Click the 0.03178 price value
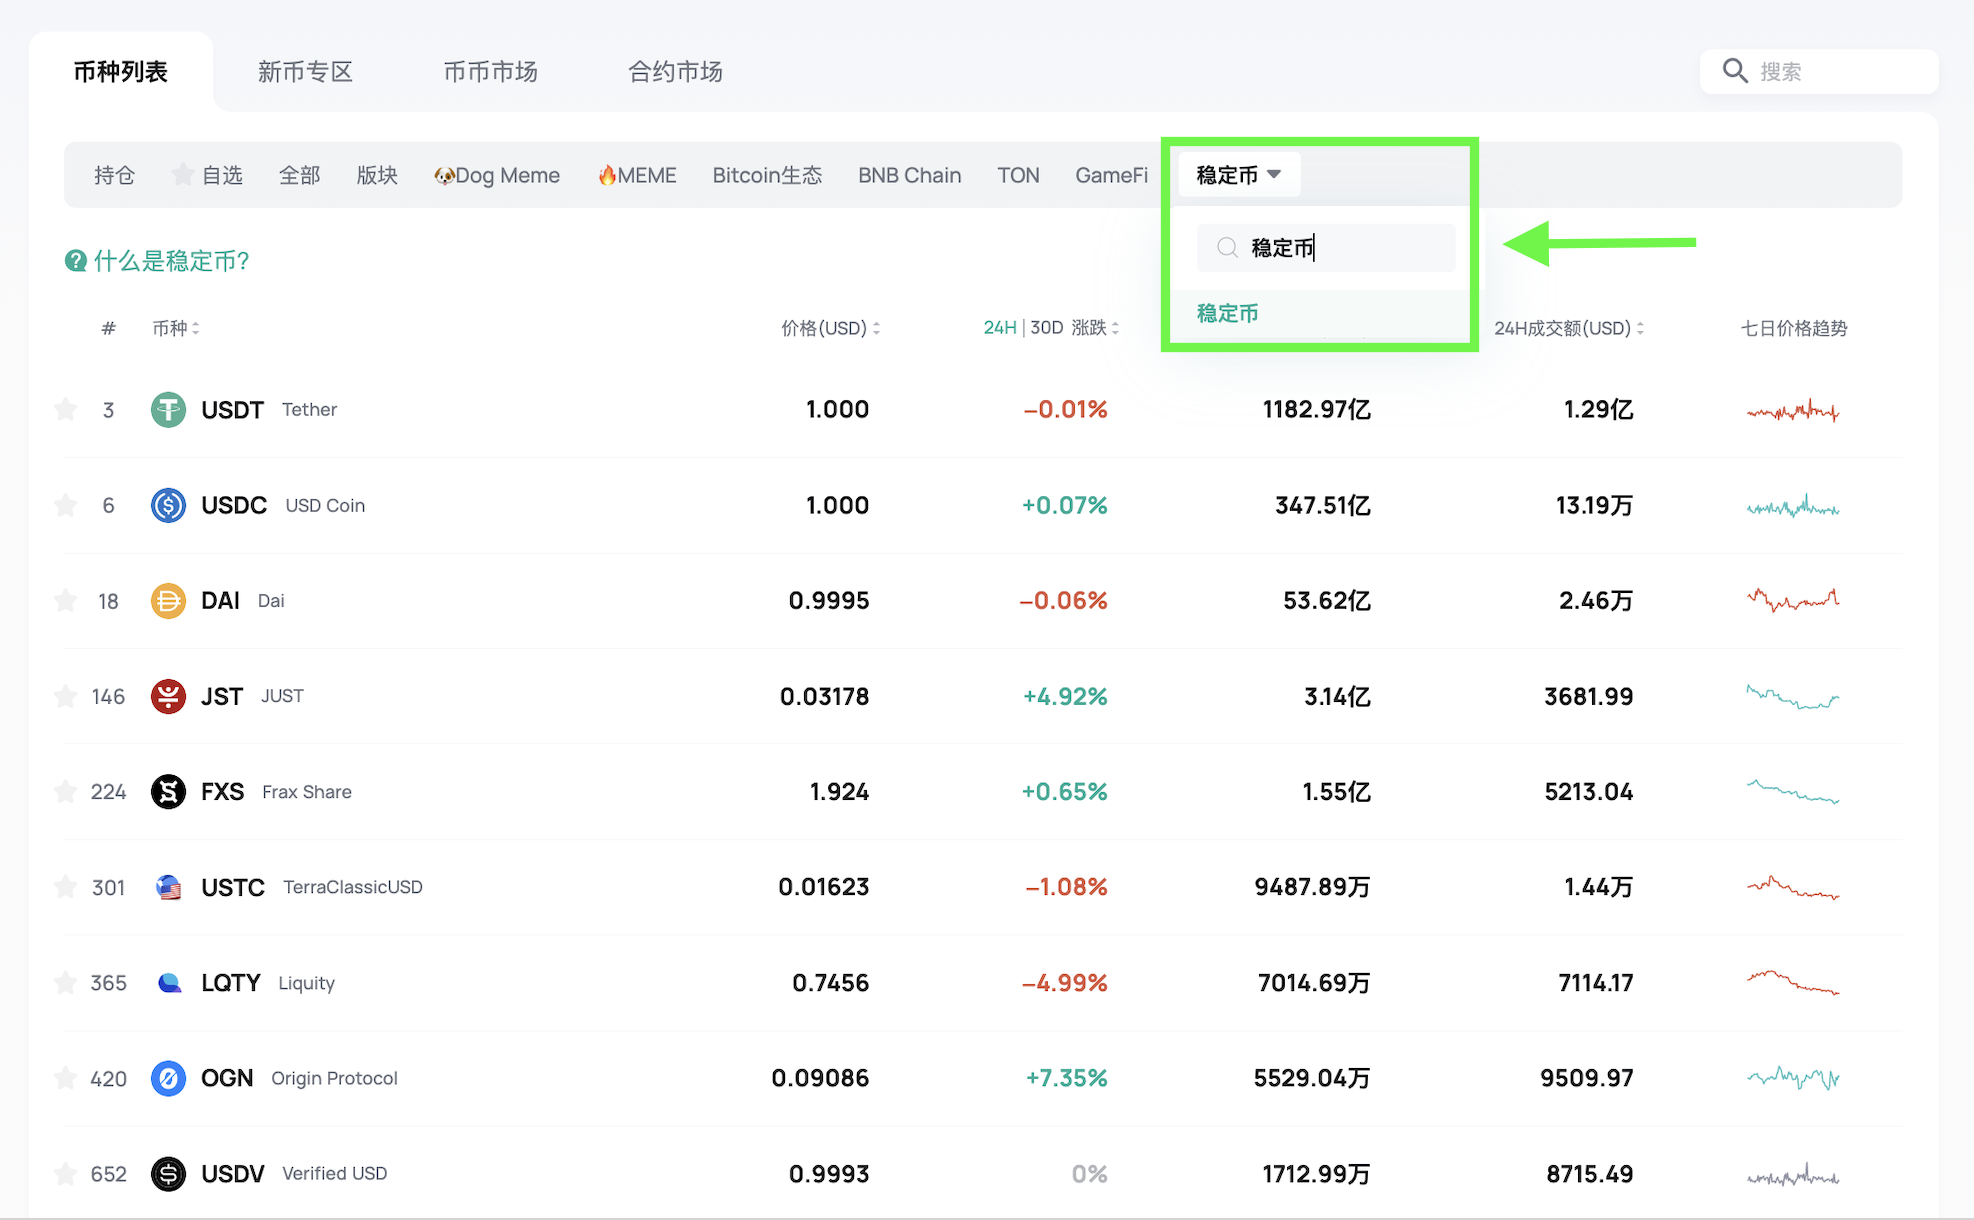The height and width of the screenshot is (1220, 1974). 824,696
